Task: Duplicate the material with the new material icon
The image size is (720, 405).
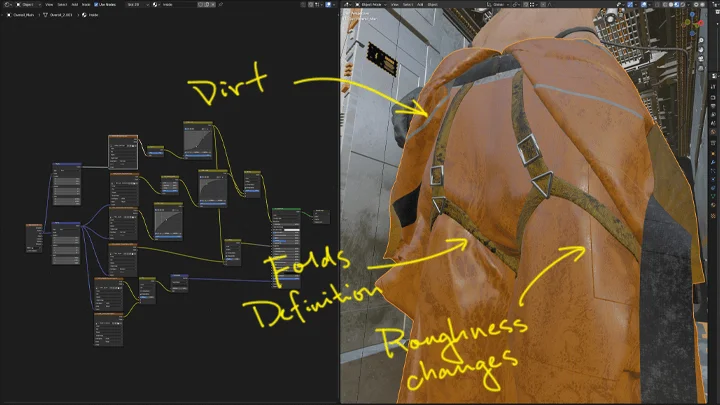Action: pos(207,5)
